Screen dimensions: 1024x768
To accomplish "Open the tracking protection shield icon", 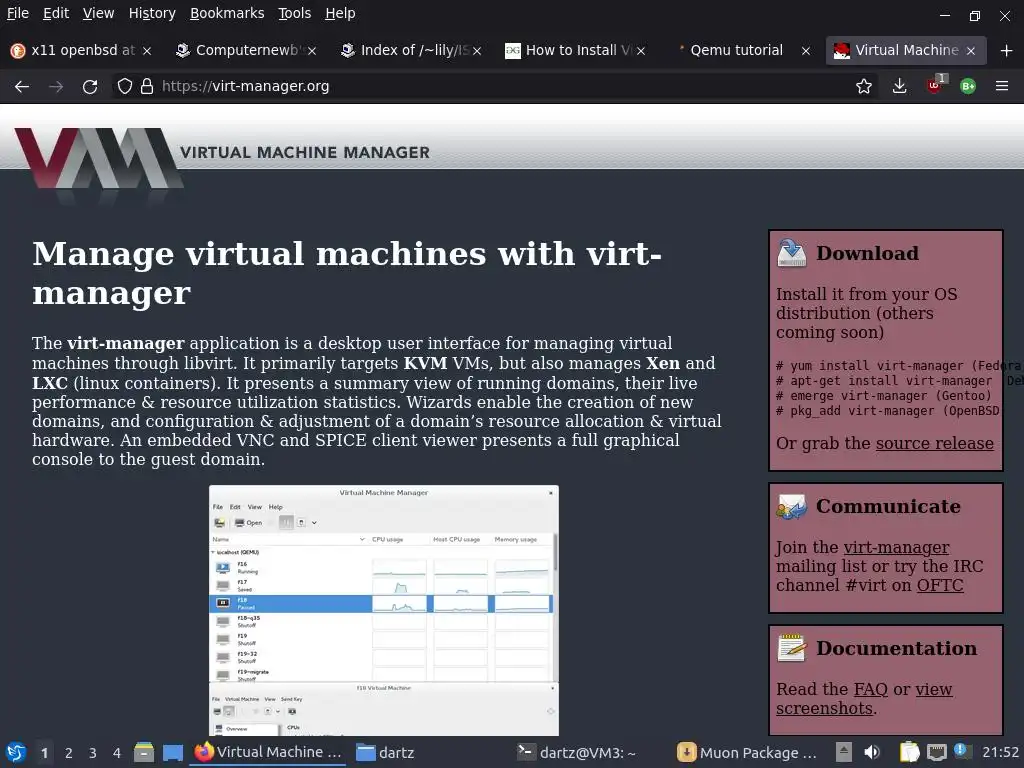I will [x=125, y=86].
